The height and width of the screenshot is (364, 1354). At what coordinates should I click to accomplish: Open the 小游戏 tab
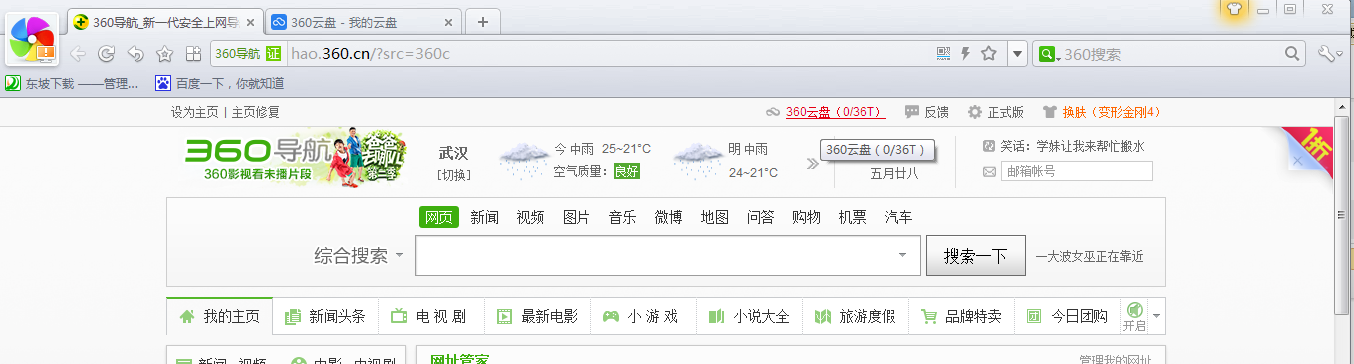click(x=643, y=316)
